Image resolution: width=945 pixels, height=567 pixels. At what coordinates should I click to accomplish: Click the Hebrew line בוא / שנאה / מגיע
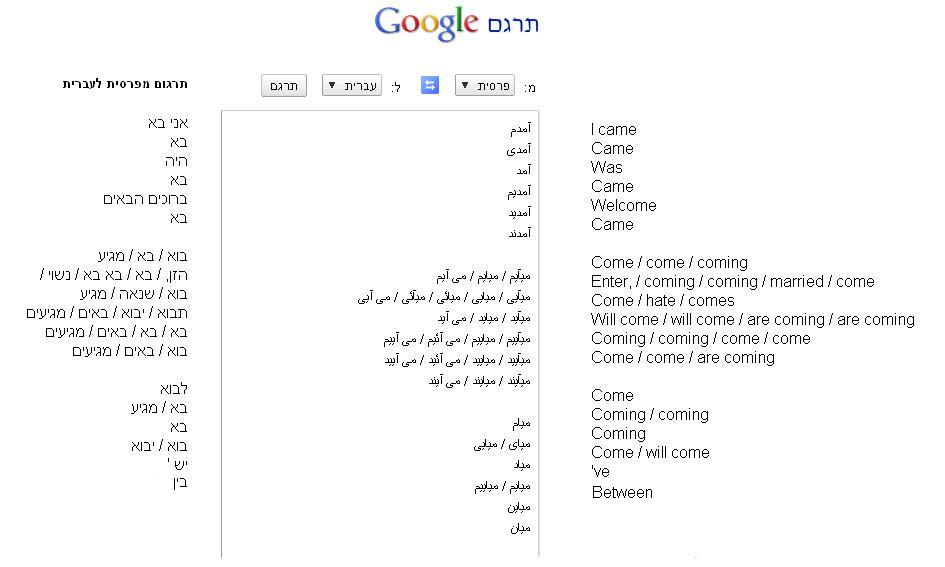click(x=134, y=294)
